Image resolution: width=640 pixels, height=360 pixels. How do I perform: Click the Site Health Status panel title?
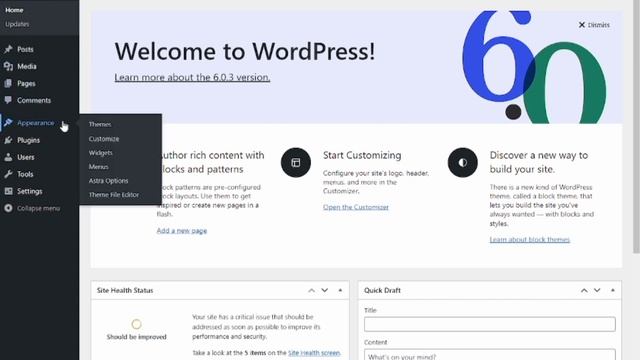click(125, 290)
